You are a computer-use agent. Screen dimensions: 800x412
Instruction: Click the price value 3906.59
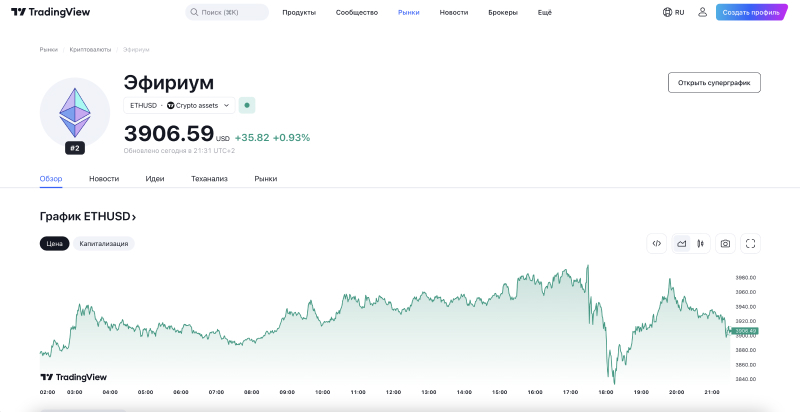click(169, 133)
